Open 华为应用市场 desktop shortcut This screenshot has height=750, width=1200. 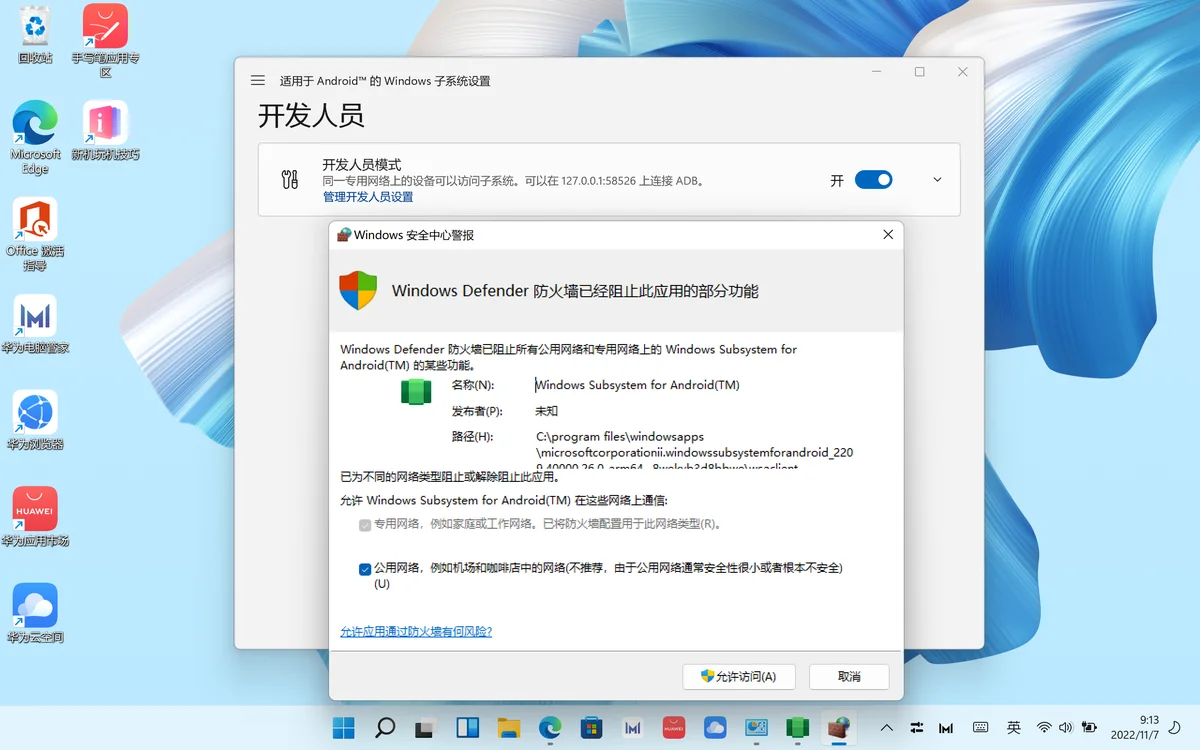[x=35, y=517]
